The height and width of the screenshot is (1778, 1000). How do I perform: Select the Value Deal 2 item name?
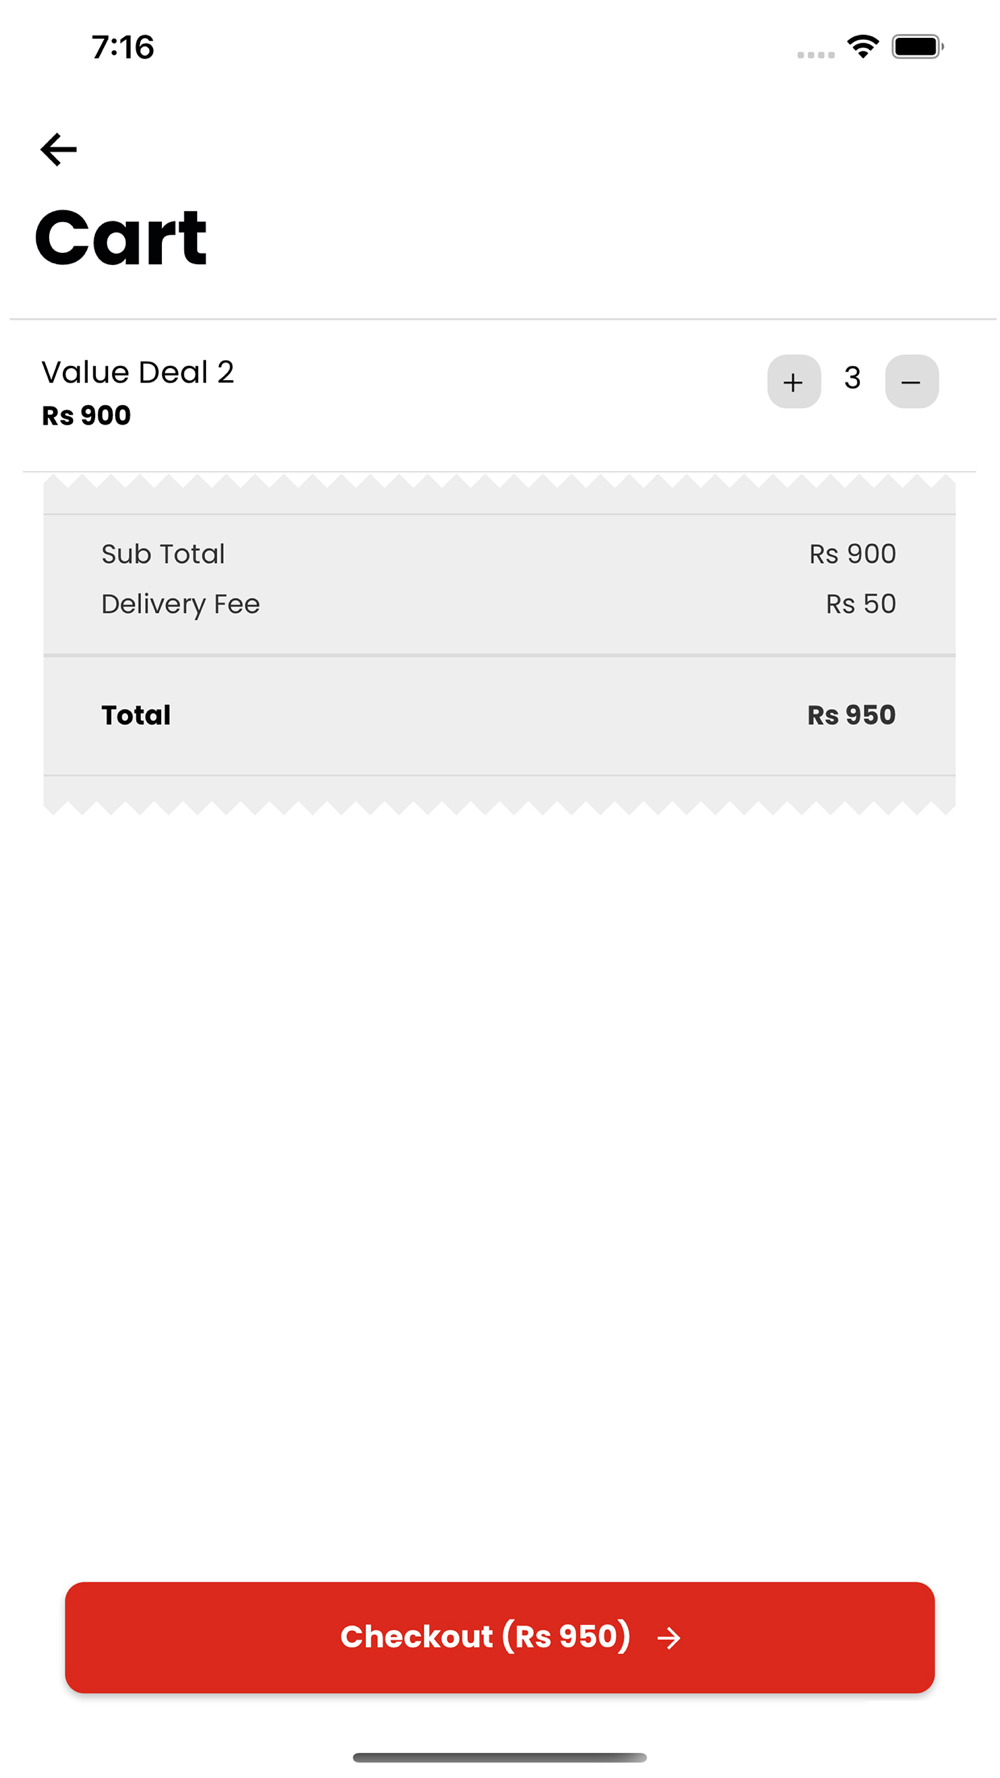pos(138,372)
